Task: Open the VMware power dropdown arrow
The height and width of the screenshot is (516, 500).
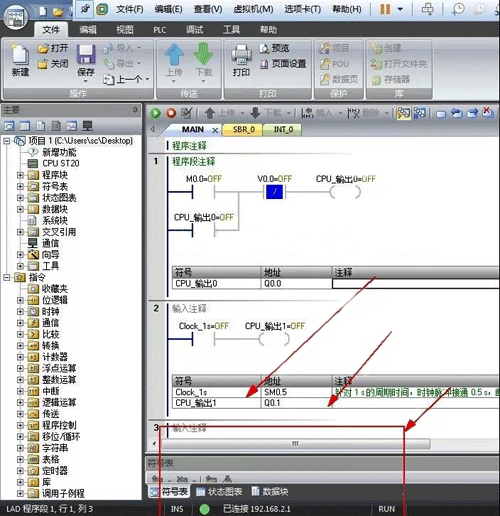Action: [x=400, y=9]
